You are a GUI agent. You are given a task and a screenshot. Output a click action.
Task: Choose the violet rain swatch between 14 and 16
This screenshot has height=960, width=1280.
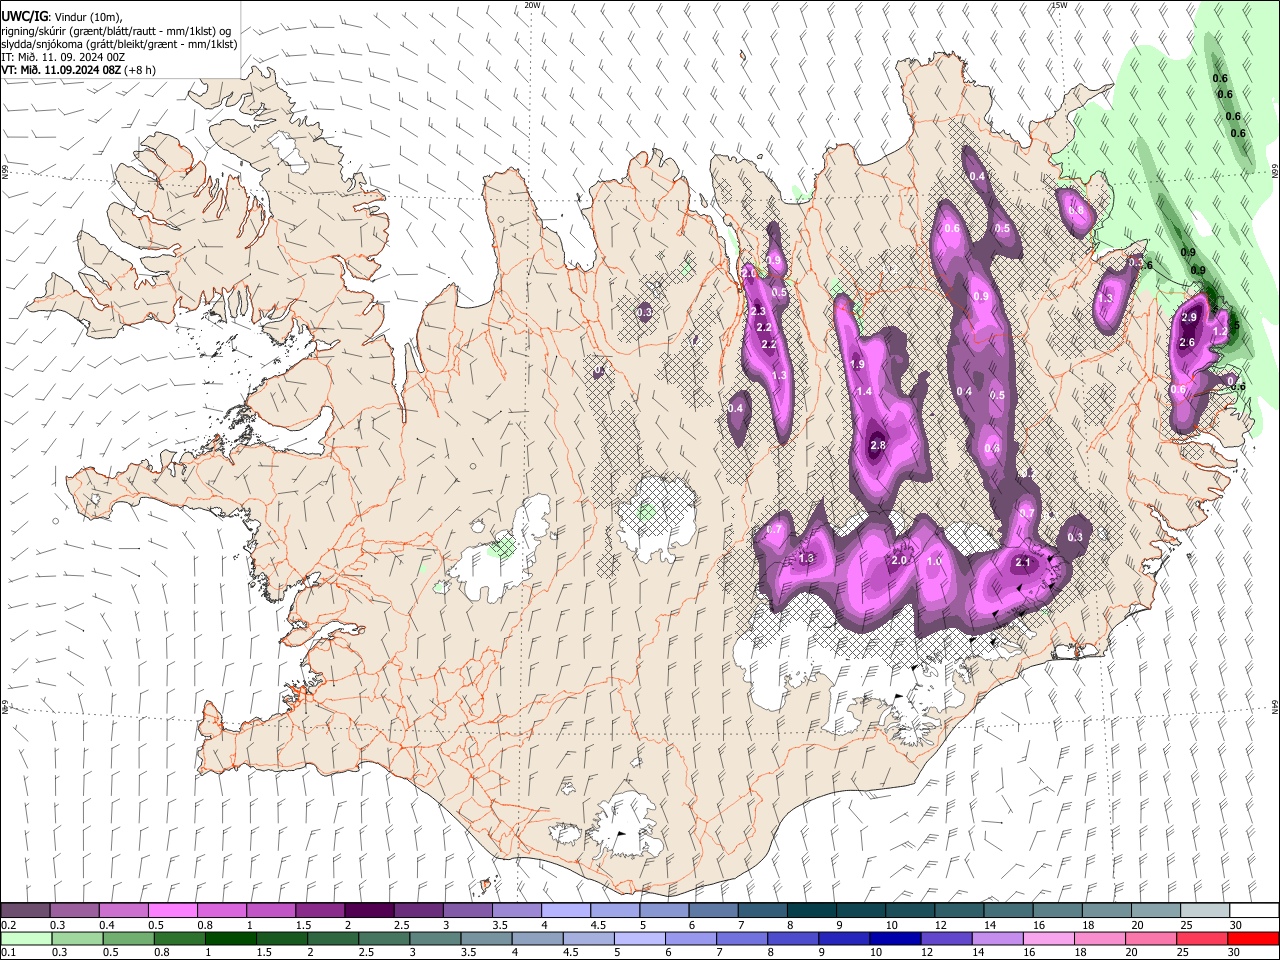coord(996,938)
